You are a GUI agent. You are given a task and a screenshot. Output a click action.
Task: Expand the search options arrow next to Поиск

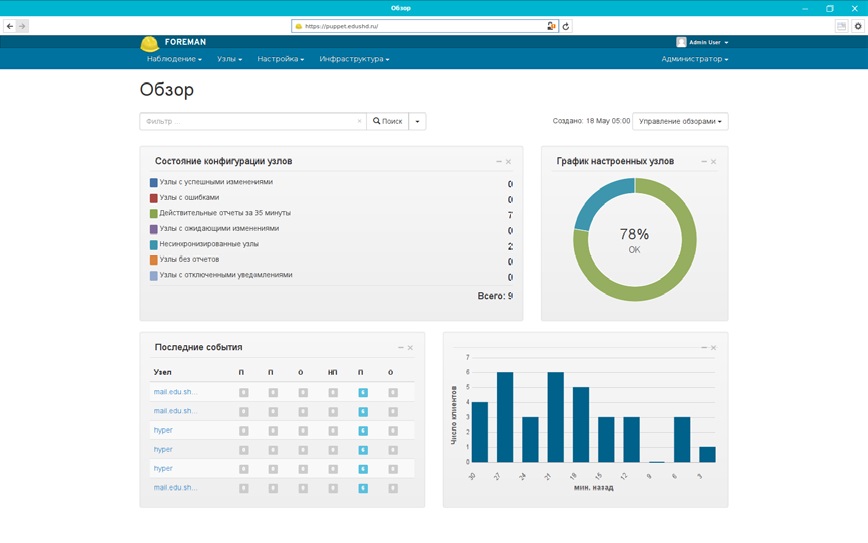click(417, 121)
